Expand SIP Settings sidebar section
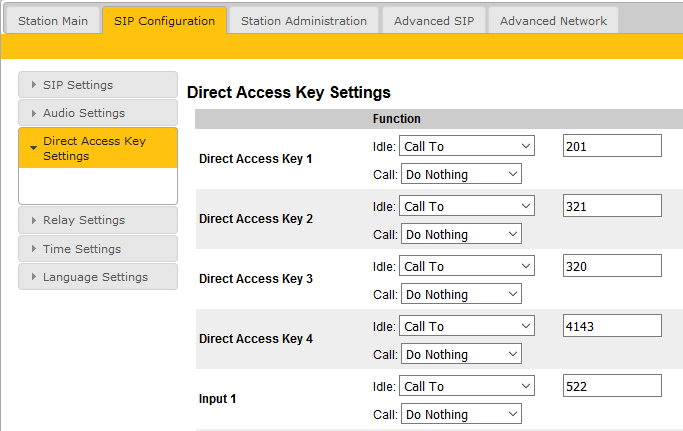The width and height of the screenshot is (683, 431). click(97, 85)
